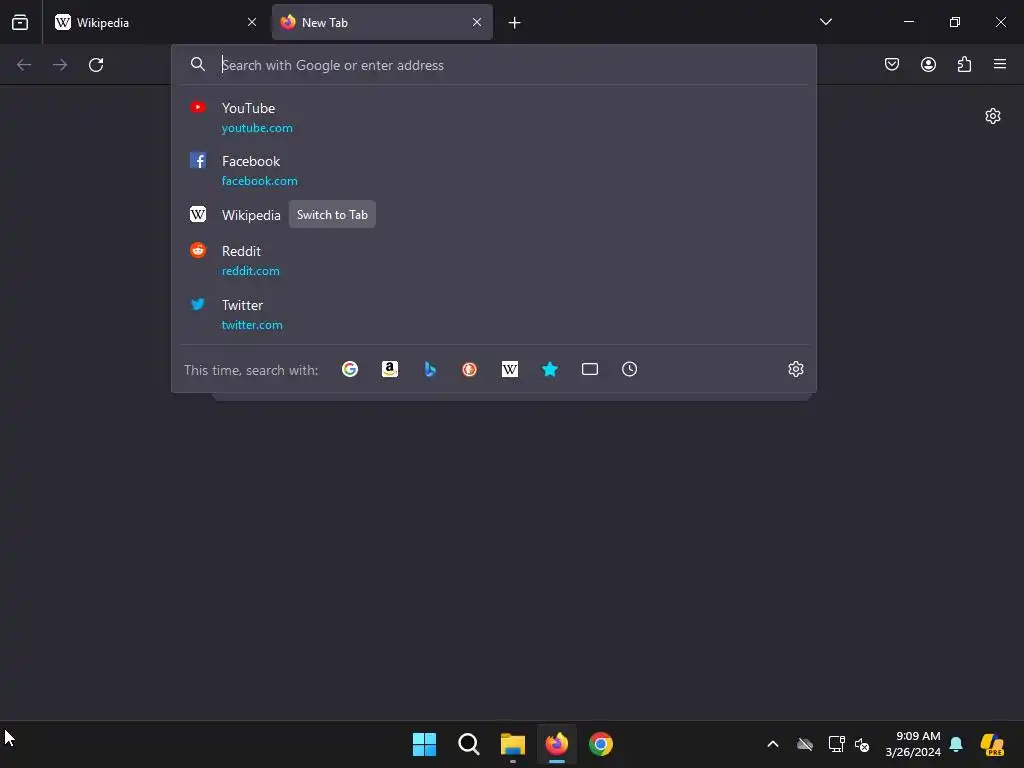1024x768 pixels.
Task: Search this time with DuckDuckGo
Action: pos(470,370)
